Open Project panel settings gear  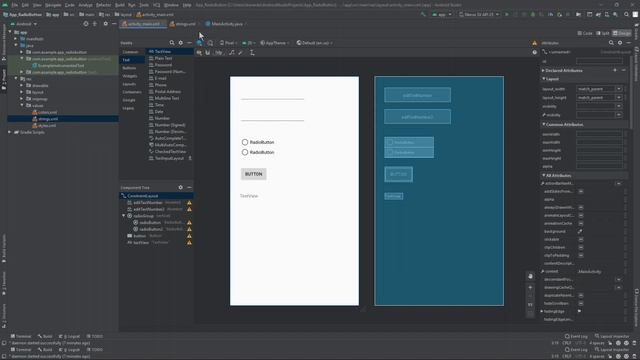click(x=105, y=24)
